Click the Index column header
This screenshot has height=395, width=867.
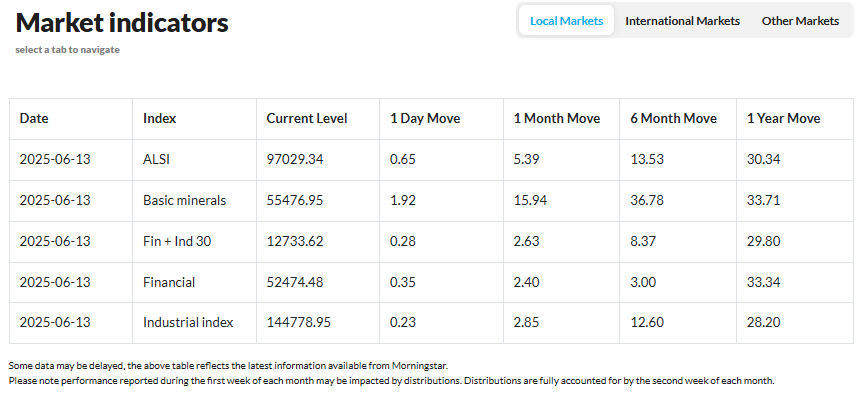coord(194,119)
